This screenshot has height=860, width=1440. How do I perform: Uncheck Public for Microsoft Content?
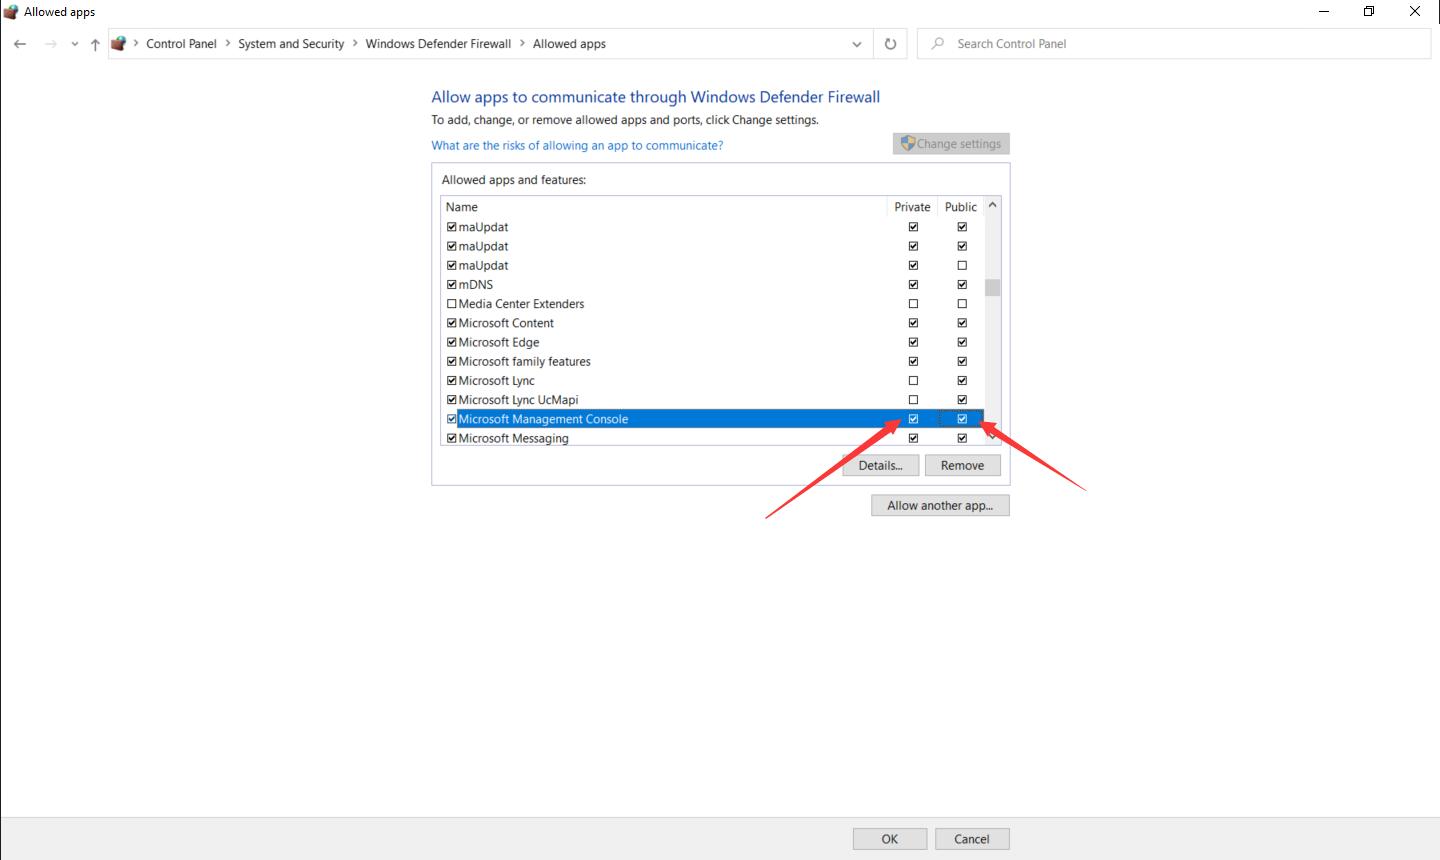(x=962, y=323)
